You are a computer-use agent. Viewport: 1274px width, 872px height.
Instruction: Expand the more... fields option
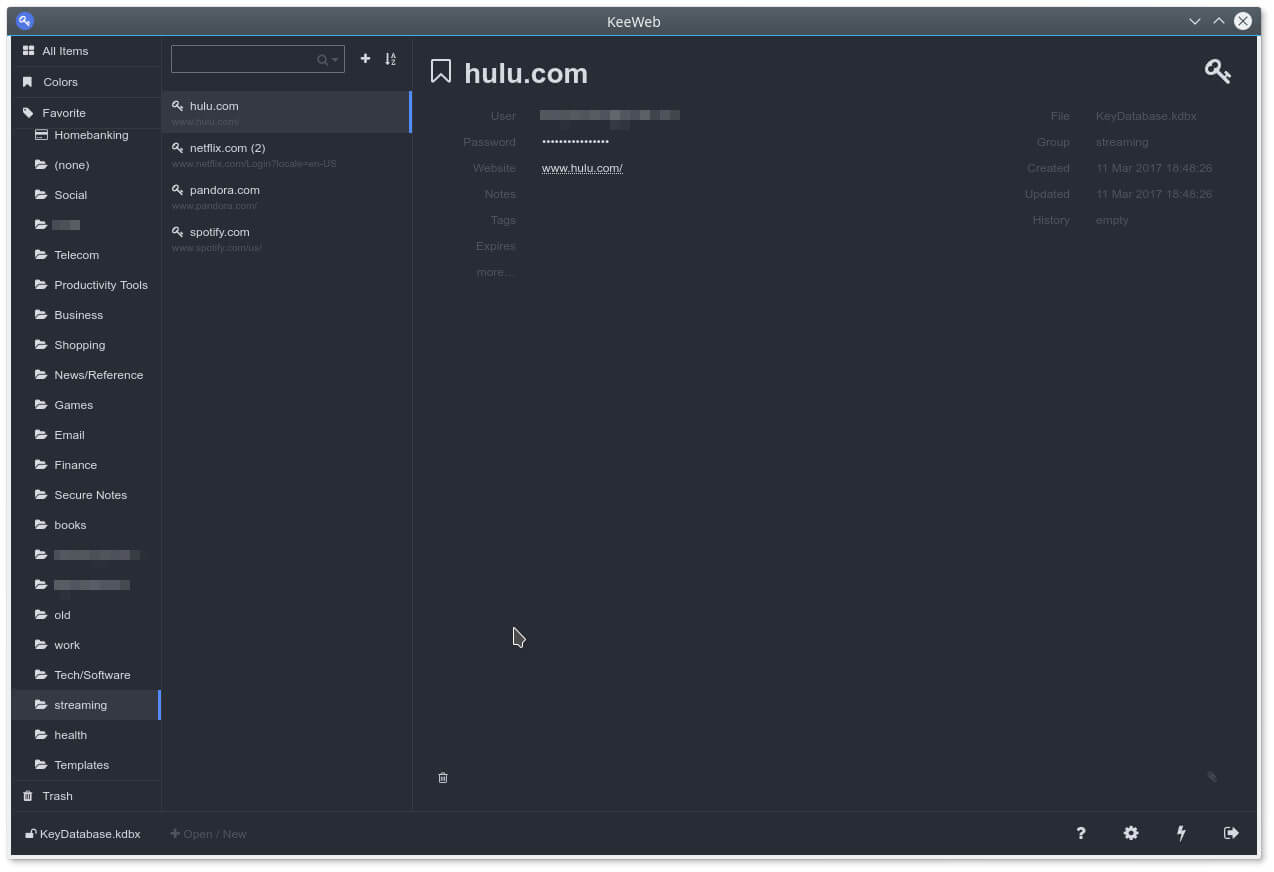[x=496, y=272]
